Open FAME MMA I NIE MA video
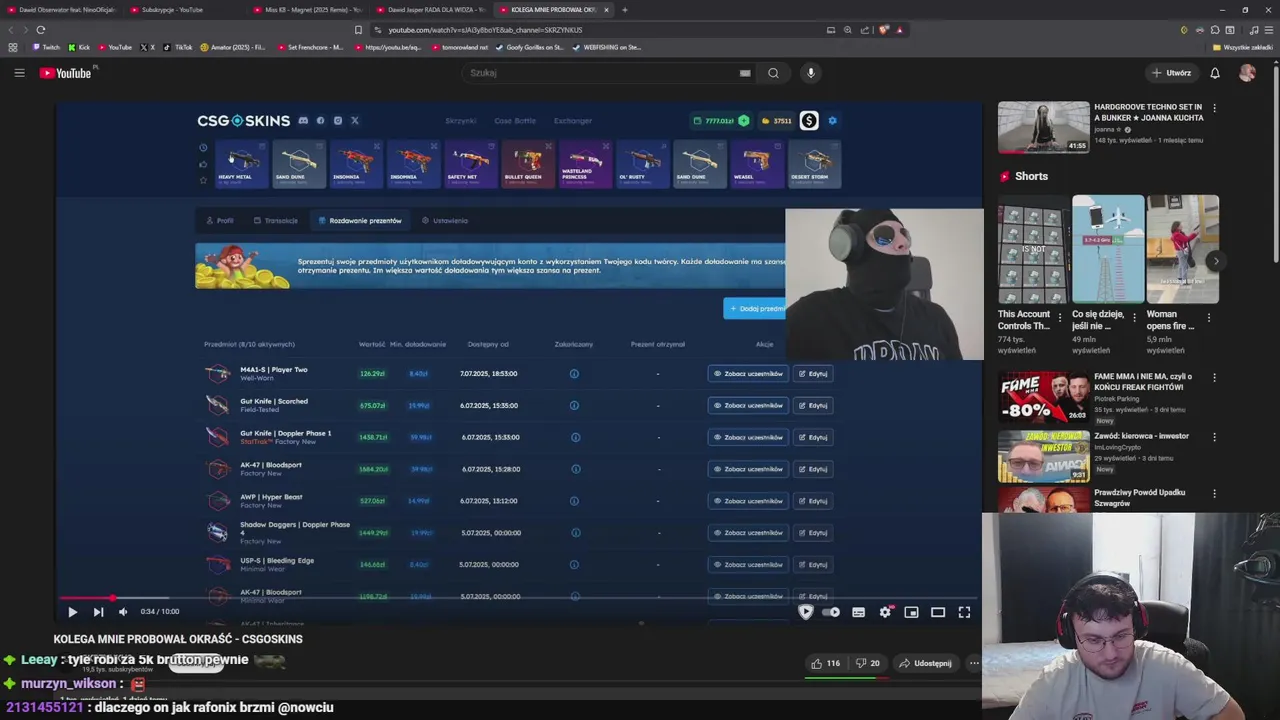The height and width of the screenshot is (720, 1280). pyautogui.click(x=1043, y=397)
